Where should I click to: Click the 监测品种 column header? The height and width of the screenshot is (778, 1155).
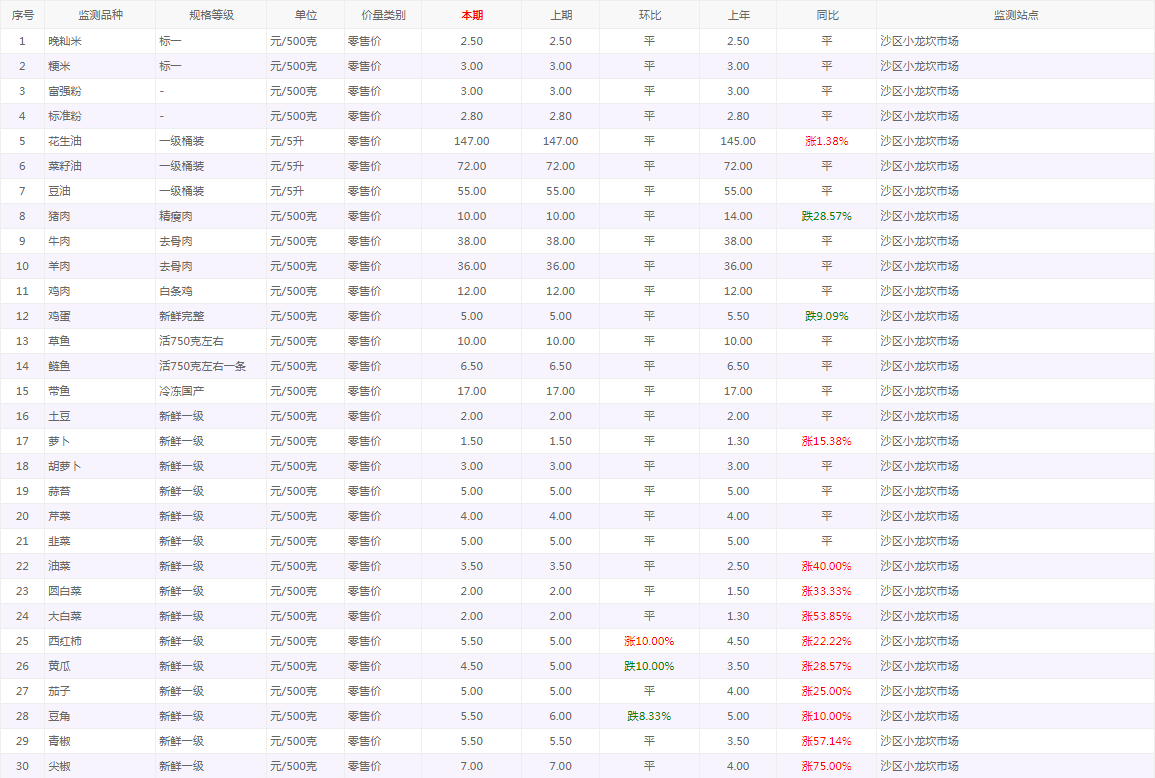coord(100,15)
